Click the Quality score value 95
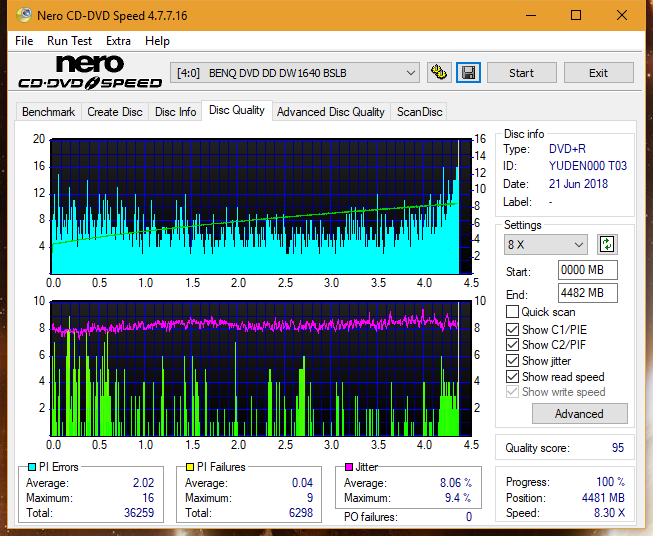This screenshot has width=653, height=536. click(618, 448)
